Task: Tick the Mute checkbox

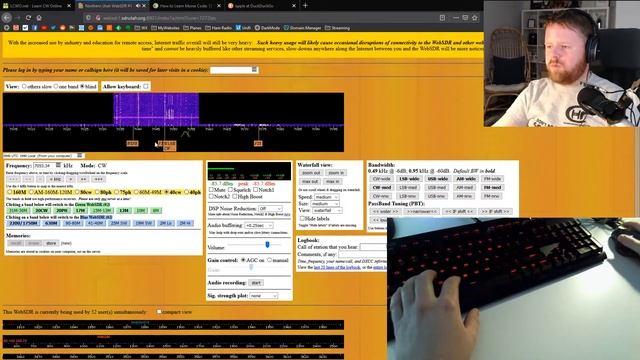Action: point(211,190)
